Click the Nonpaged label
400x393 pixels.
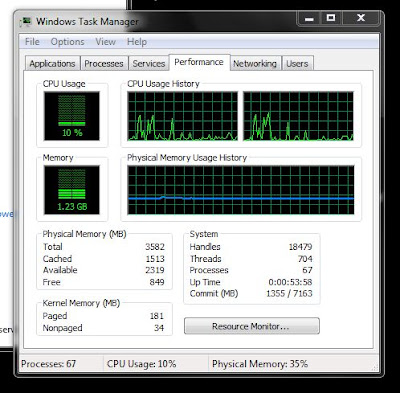[x=62, y=328]
